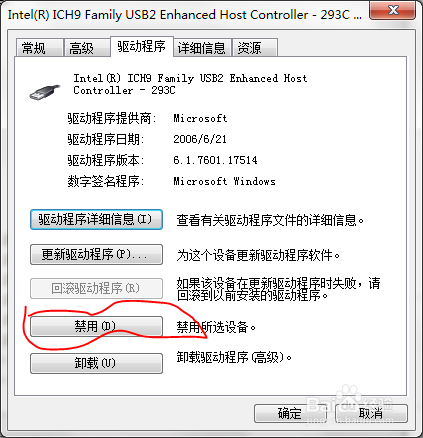The height and width of the screenshot is (438, 423).
Task: Click the USB connector device icon
Action: 44,92
